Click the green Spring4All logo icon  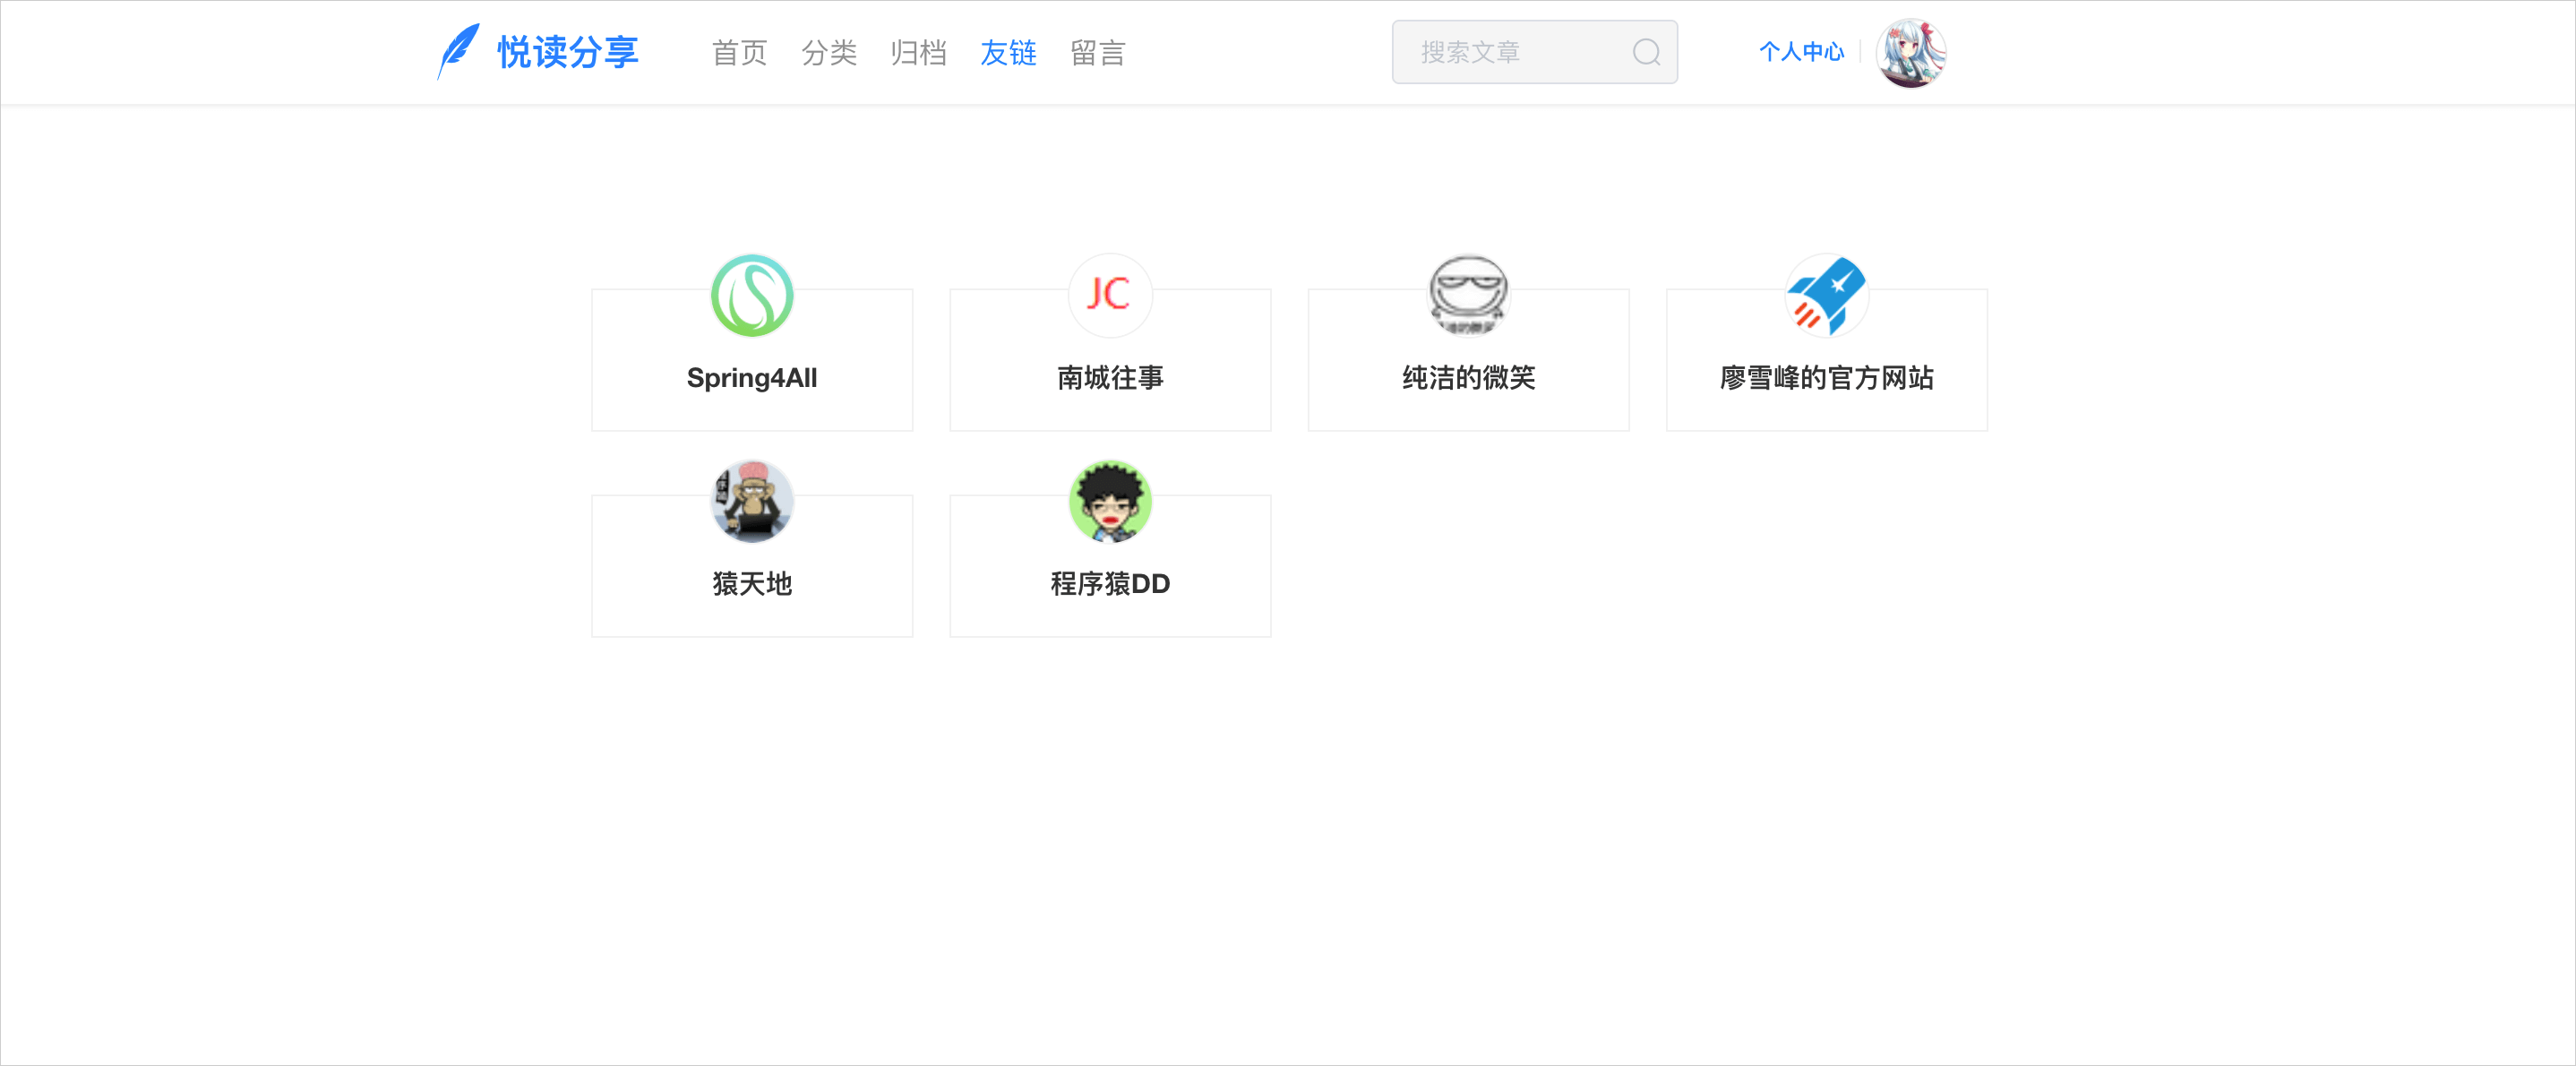tap(752, 296)
